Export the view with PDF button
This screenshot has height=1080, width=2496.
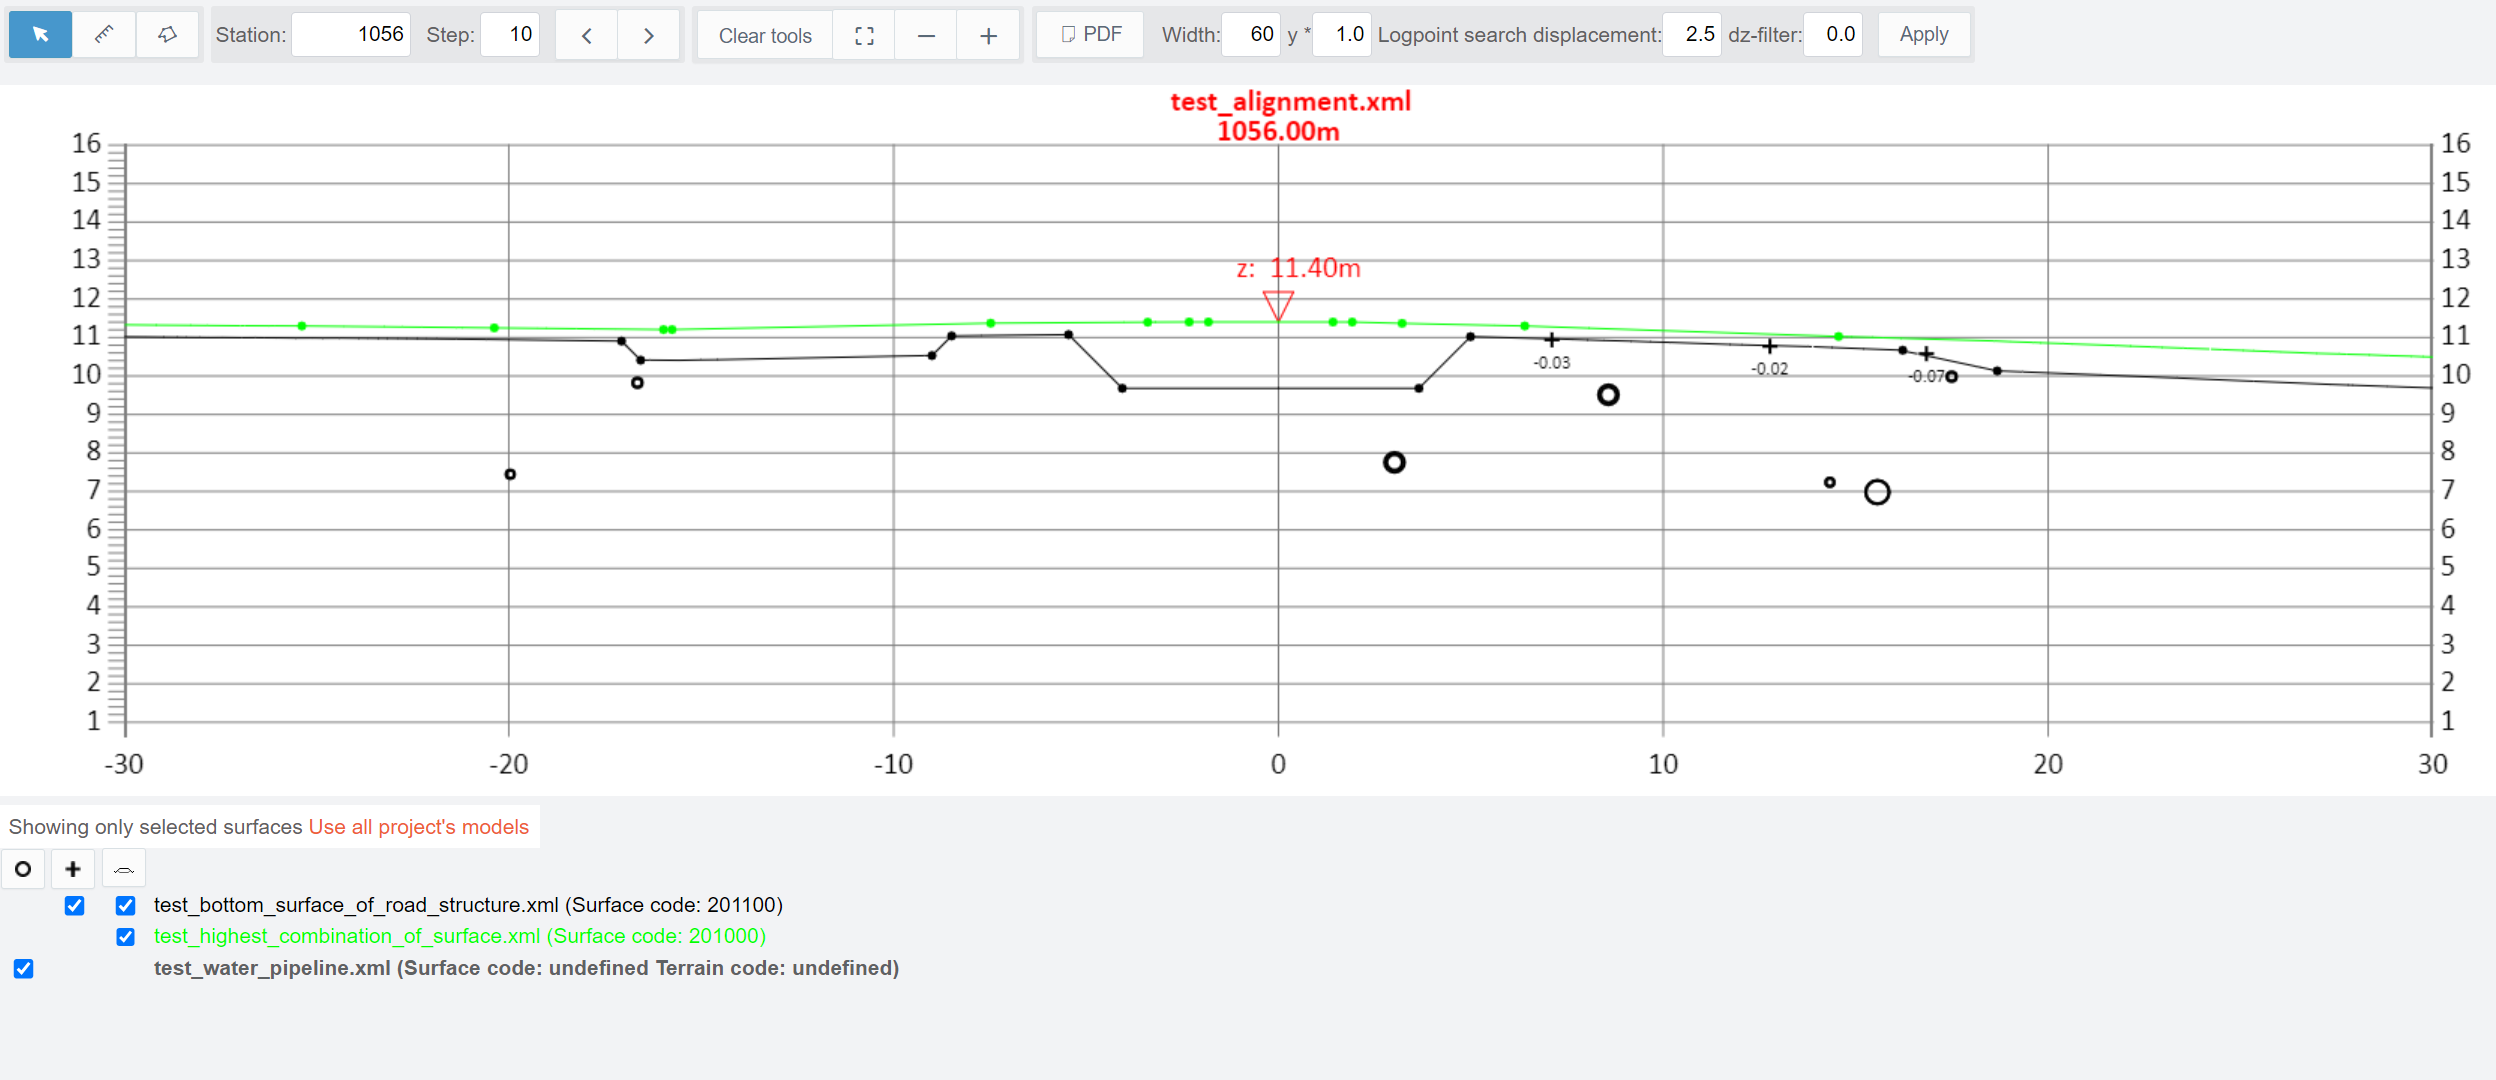click(x=1090, y=35)
